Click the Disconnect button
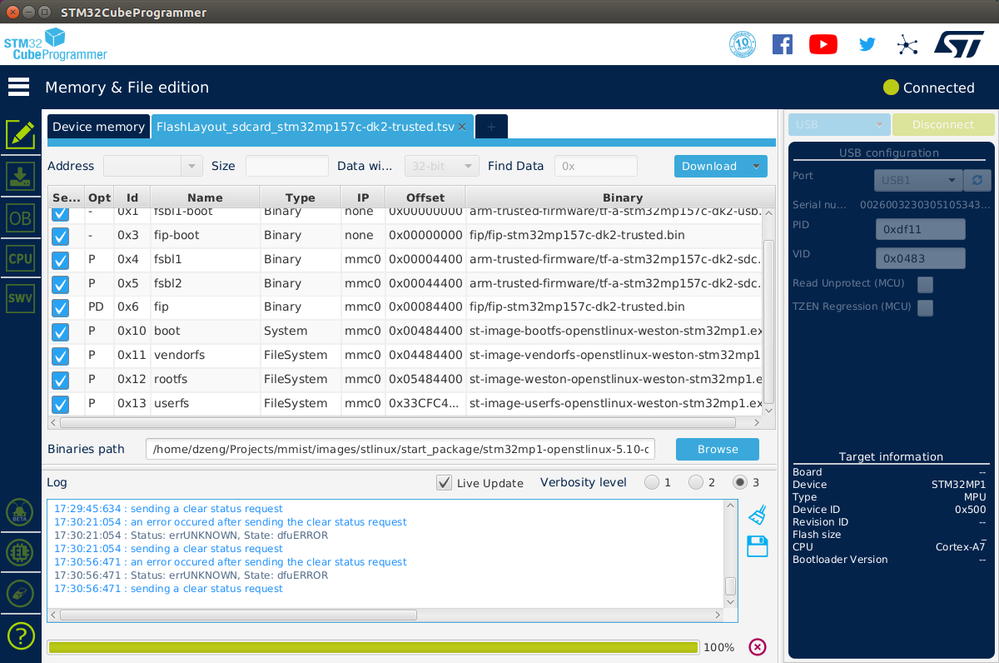This screenshot has width=999, height=663. click(x=943, y=125)
